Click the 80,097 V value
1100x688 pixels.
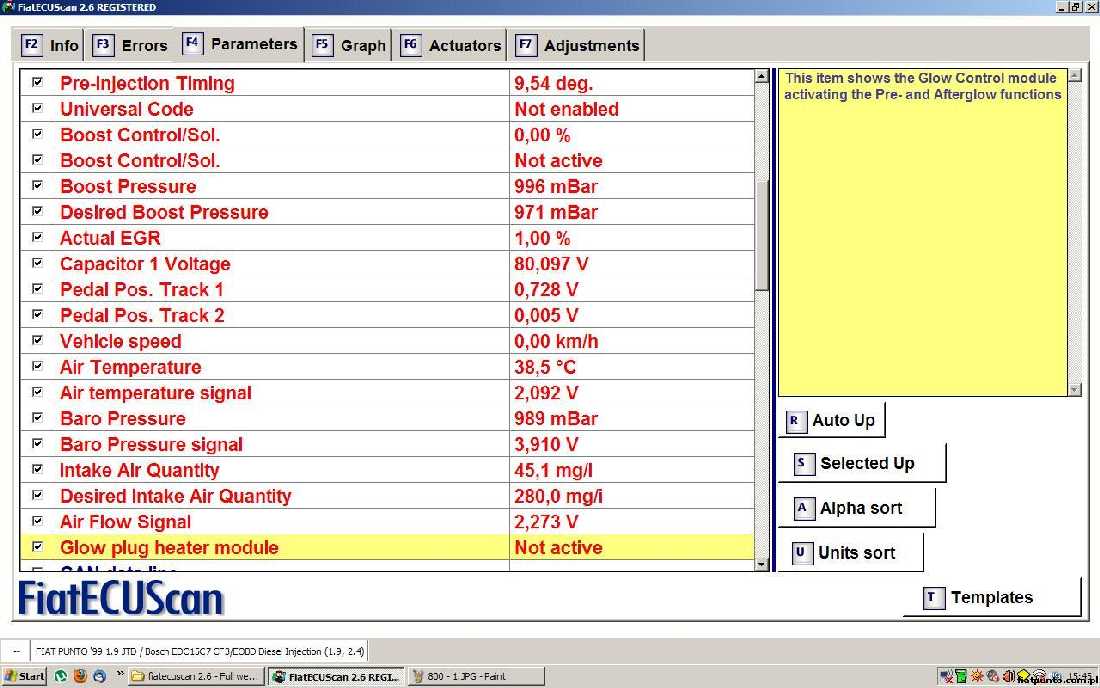tap(551, 264)
